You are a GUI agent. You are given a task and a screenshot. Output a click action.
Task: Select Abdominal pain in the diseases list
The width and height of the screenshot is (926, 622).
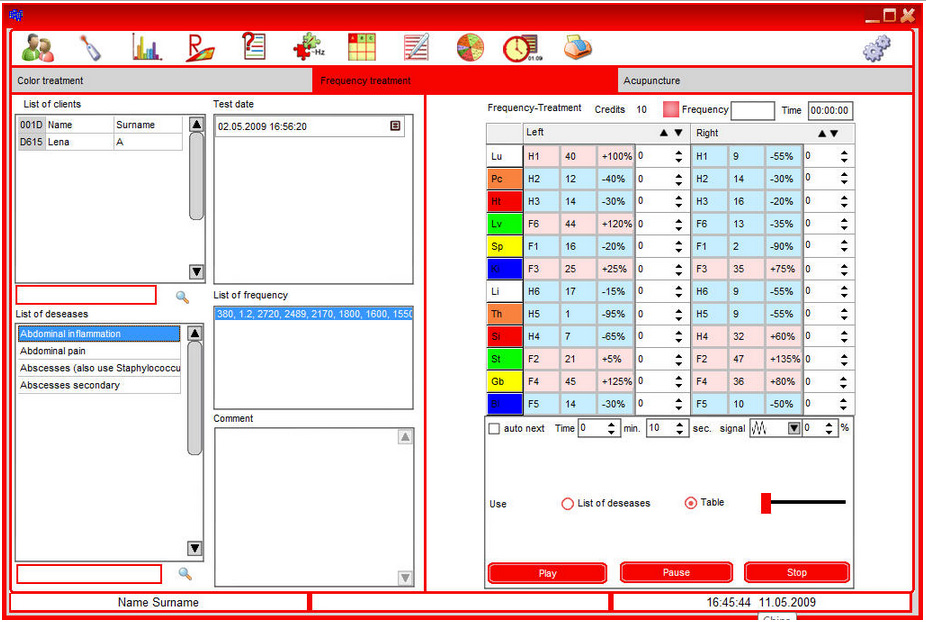[98, 351]
